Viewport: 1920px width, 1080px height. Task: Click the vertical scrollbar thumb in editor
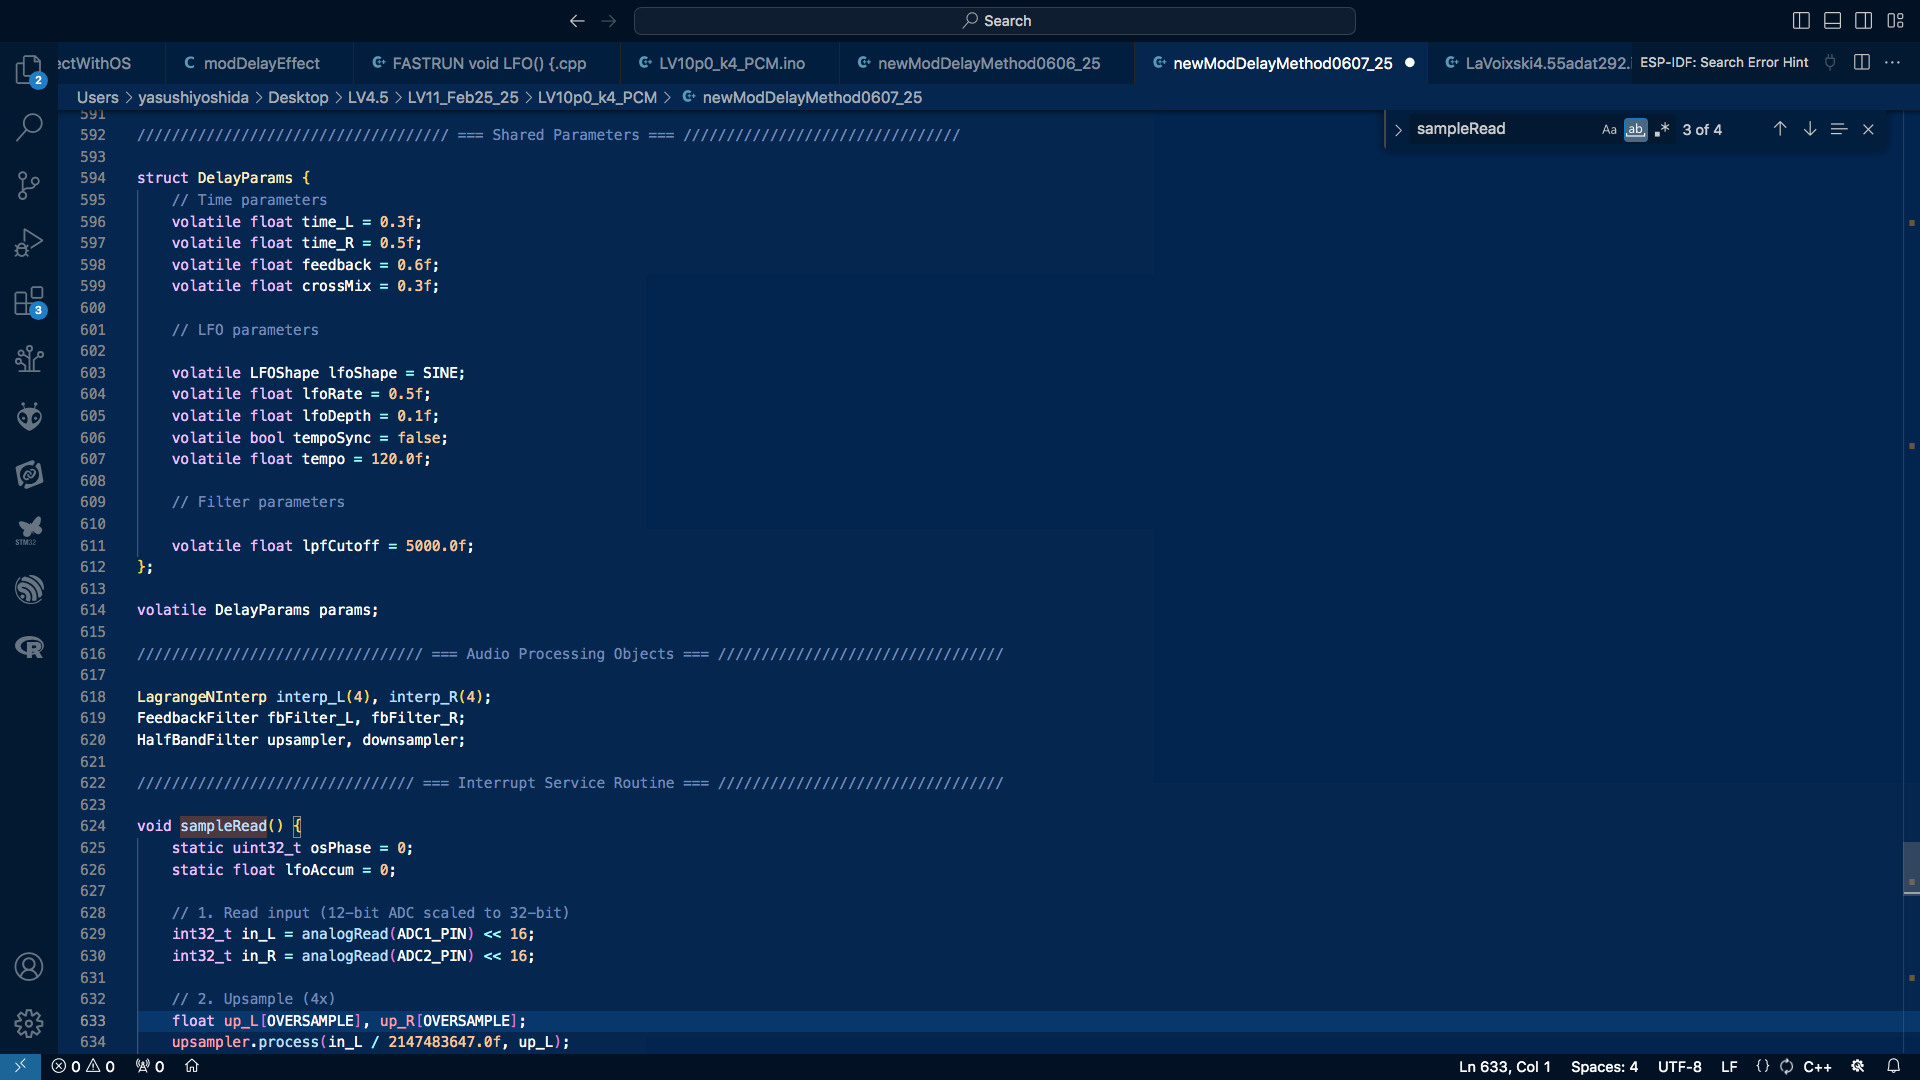coord(1910,868)
